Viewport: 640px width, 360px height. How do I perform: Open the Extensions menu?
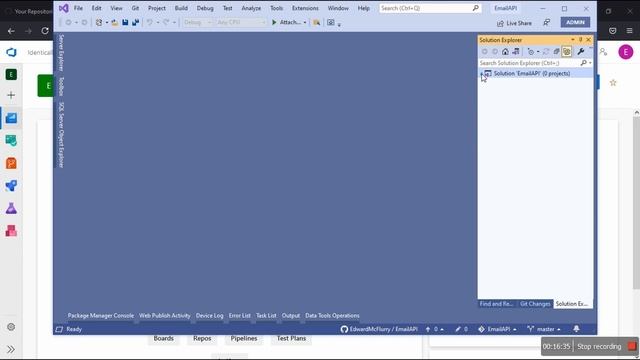305,8
